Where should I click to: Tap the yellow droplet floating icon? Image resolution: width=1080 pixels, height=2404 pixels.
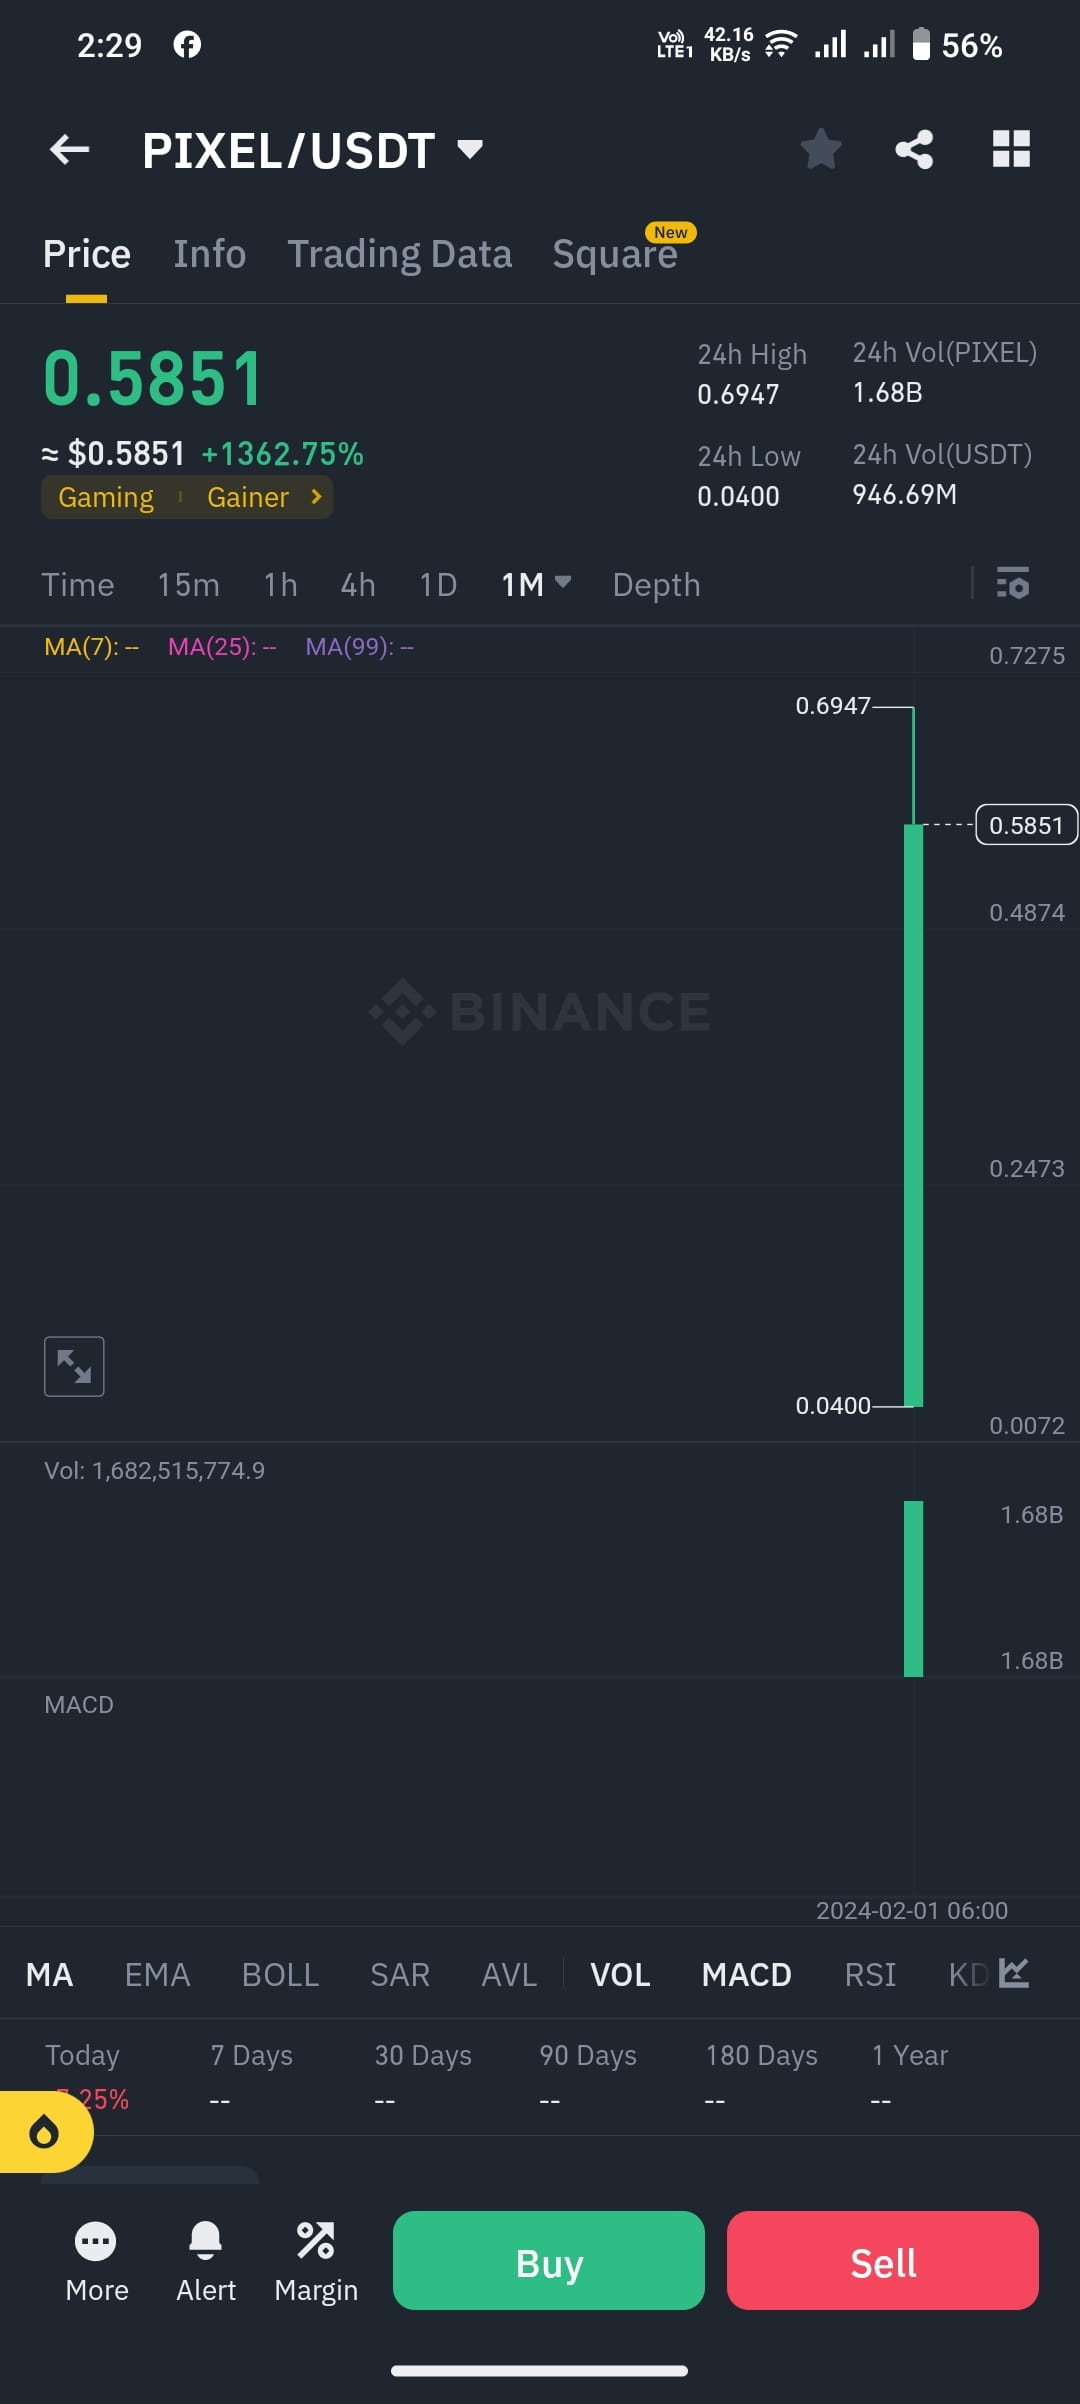pyautogui.click(x=44, y=2130)
